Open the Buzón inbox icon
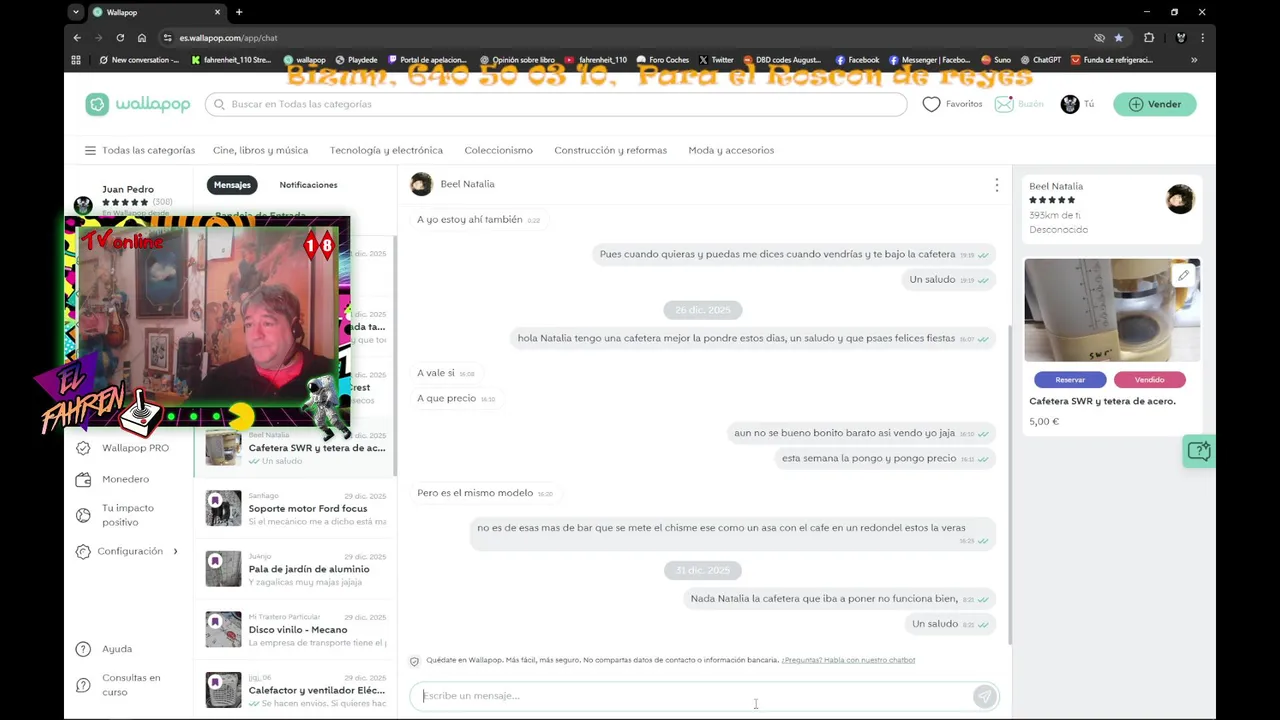The width and height of the screenshot is (1280, 720). click(x=1003, y=104)
